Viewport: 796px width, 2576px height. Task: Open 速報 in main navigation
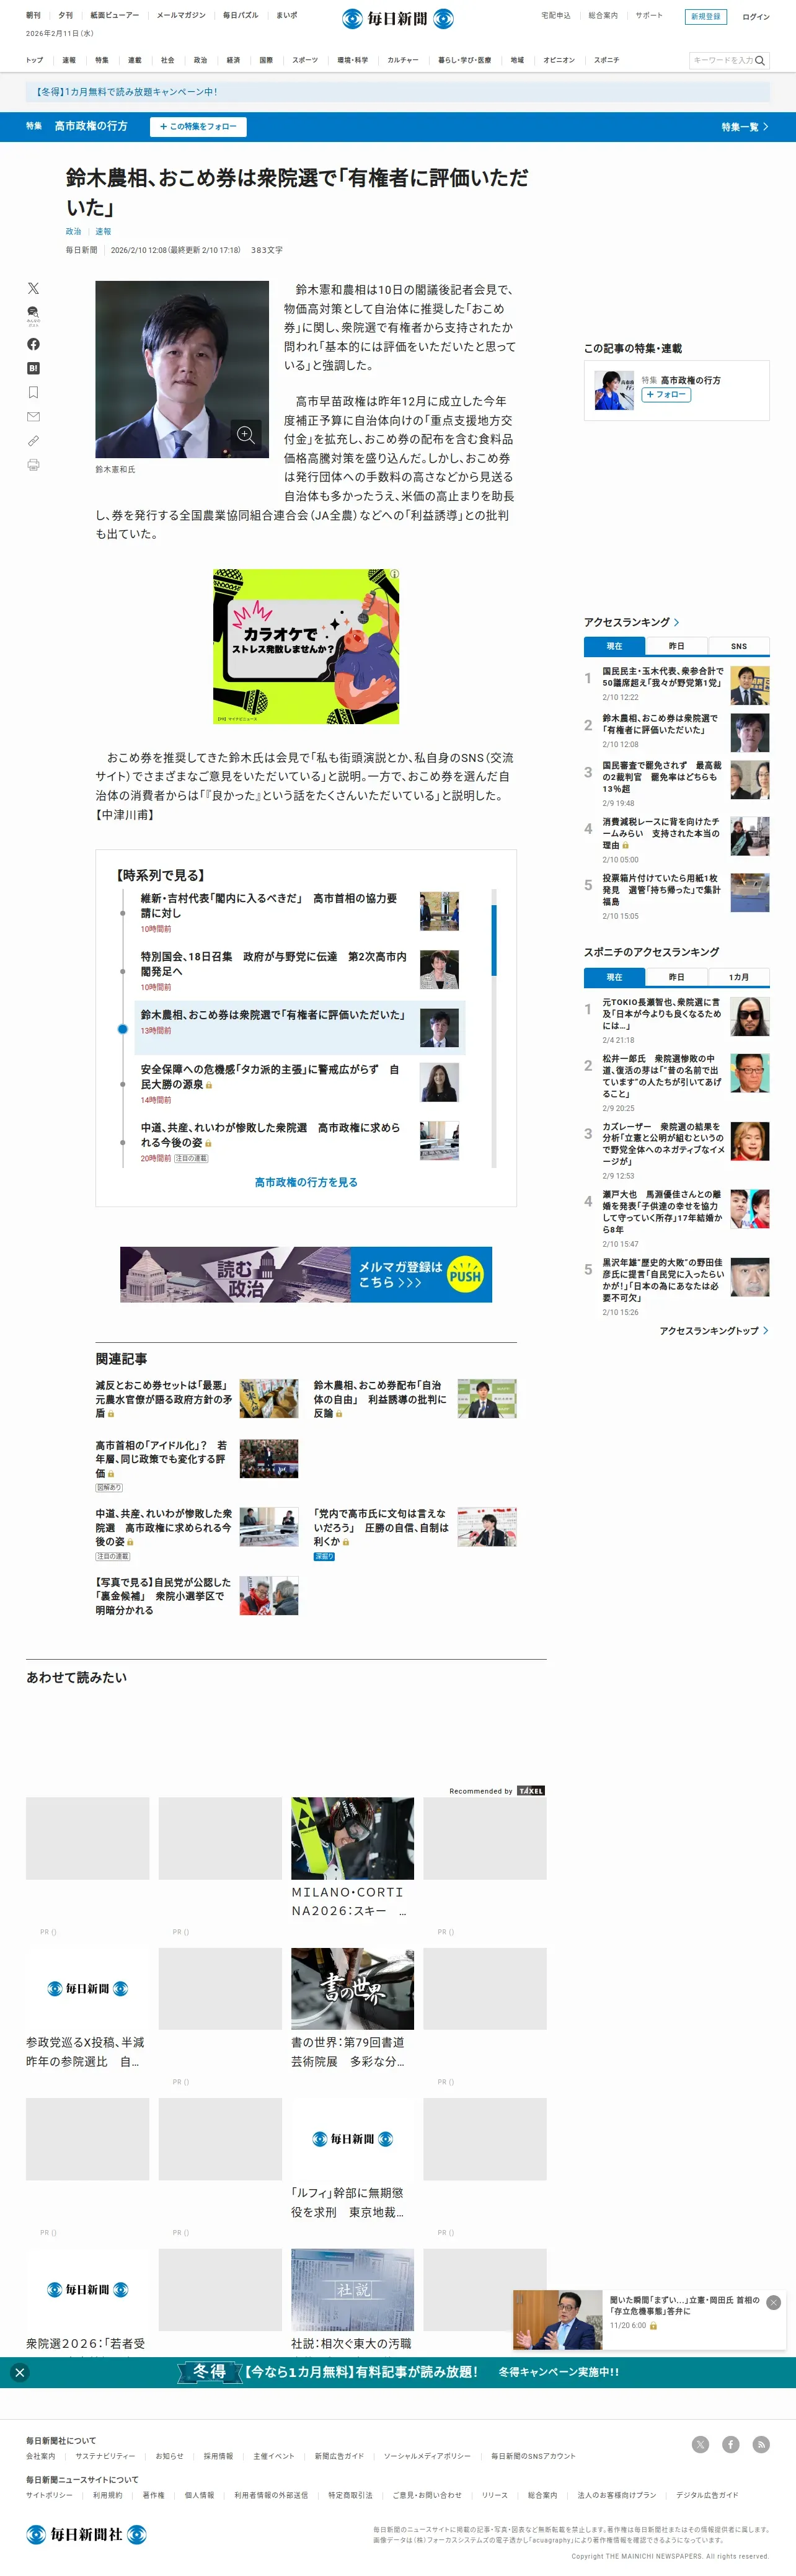click(69, 60)
